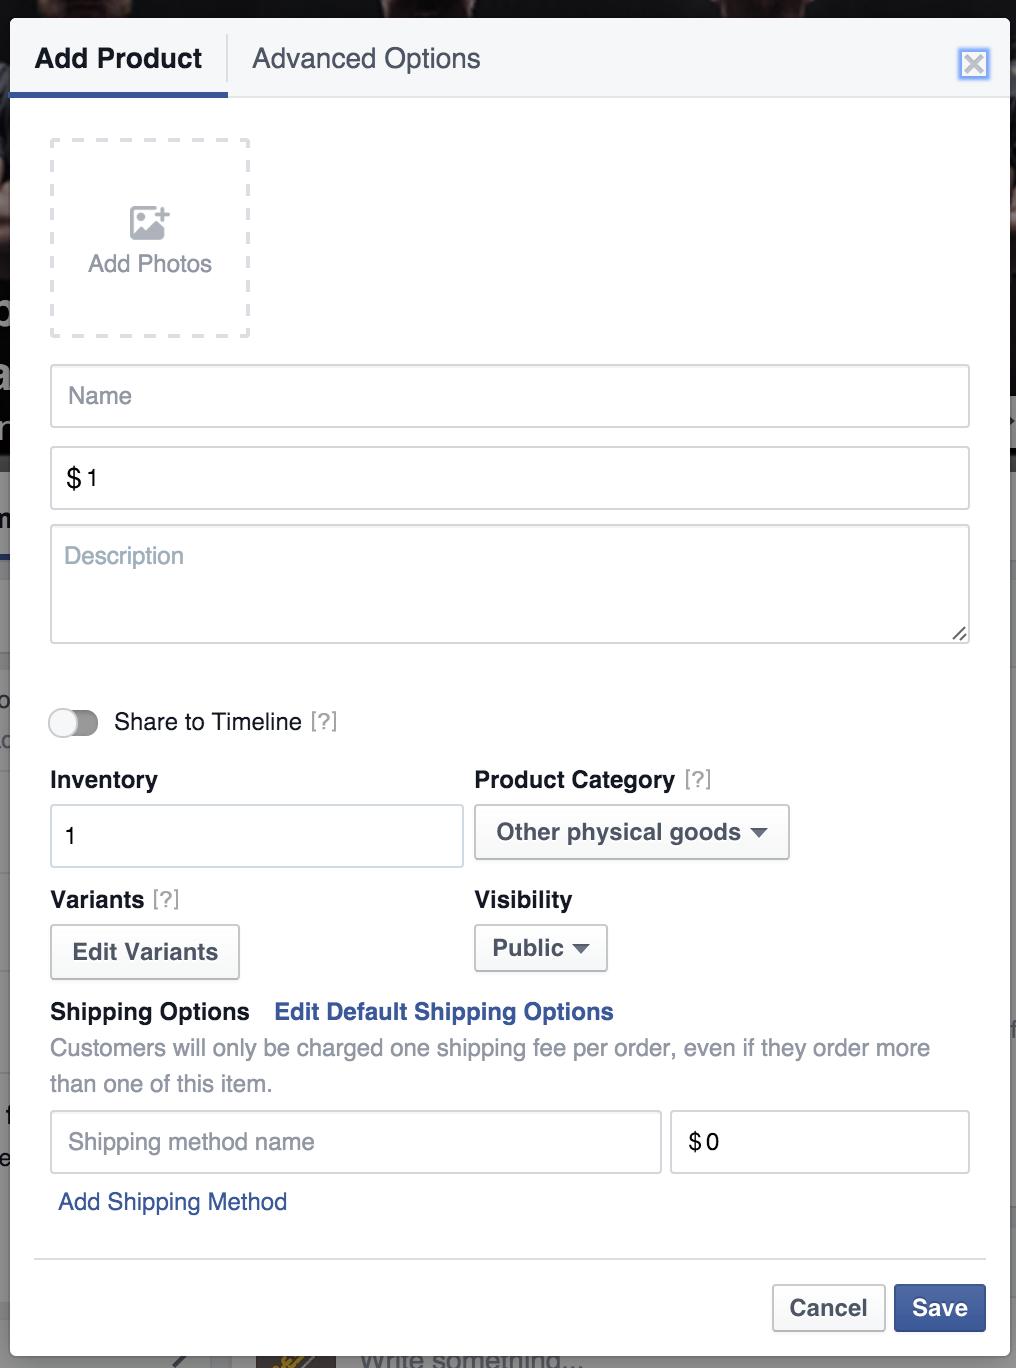Open the Product Category help tooltip

tap(698, 779)
